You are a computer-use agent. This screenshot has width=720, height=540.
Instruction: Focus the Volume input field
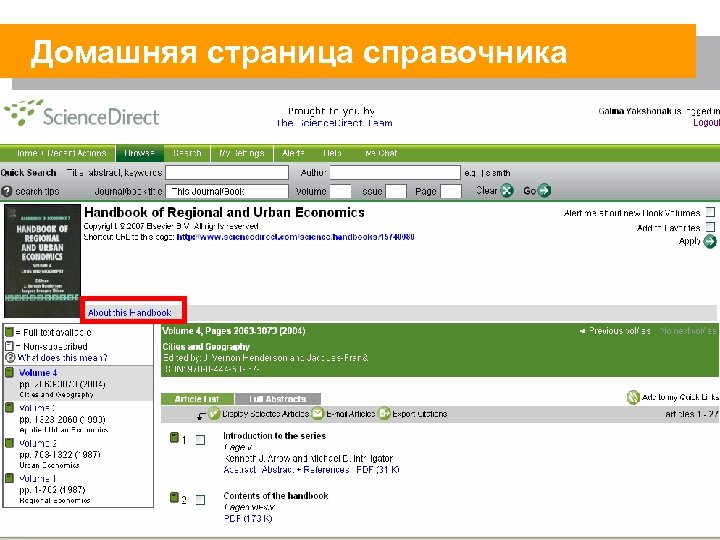pos(340,191)
